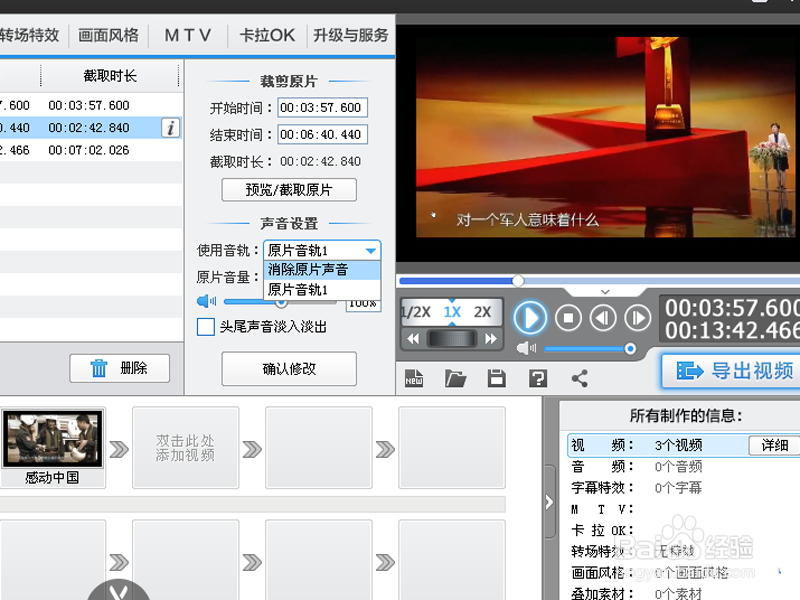Click the 导出视频 export button

(733, 371)
